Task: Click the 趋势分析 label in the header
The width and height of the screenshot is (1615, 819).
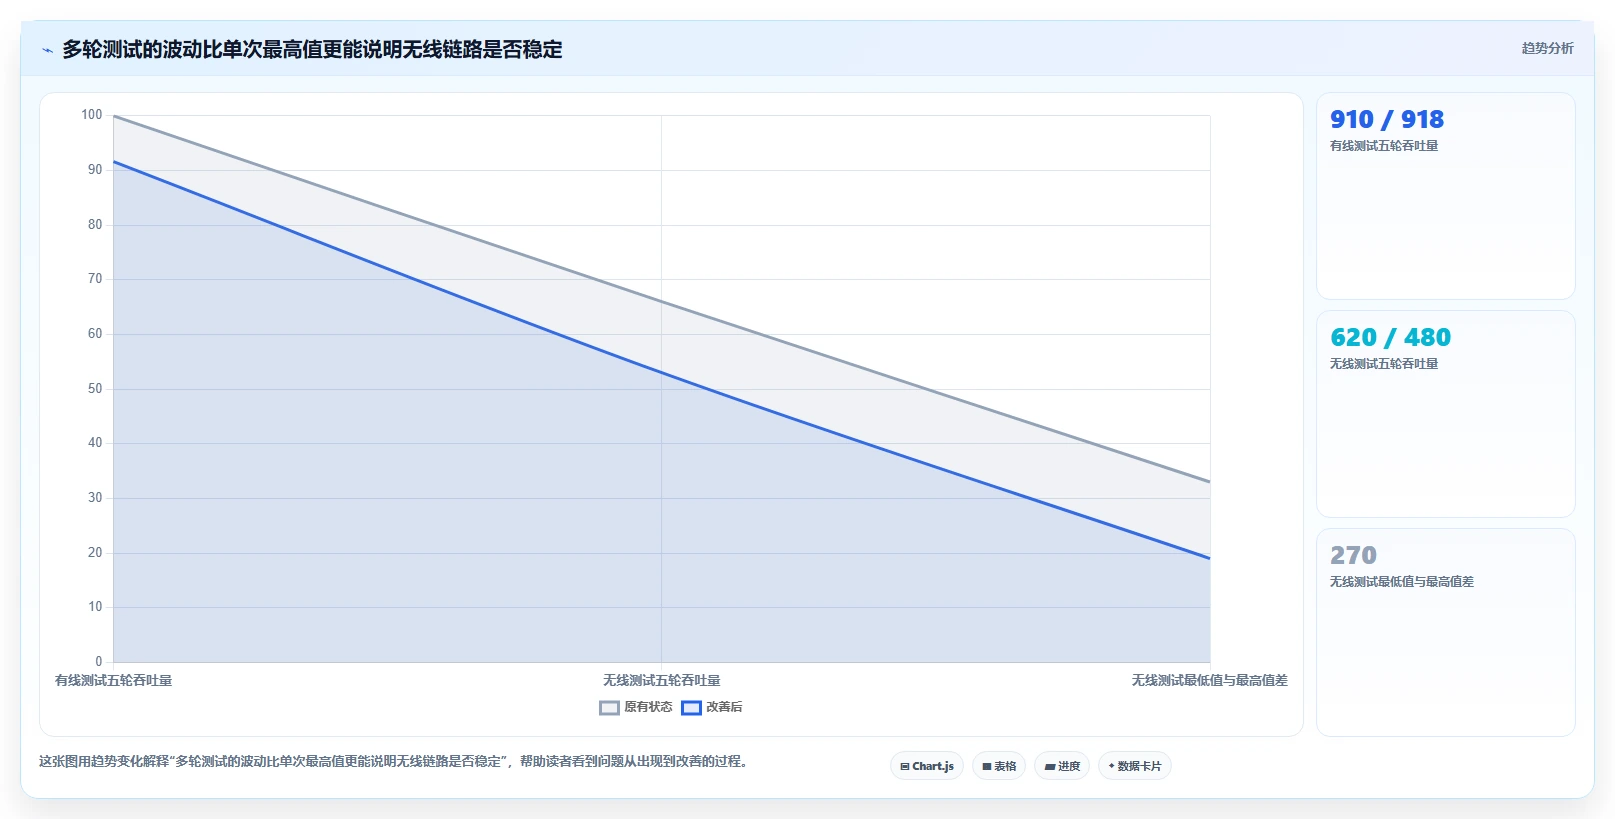Action: [1548, 48]
